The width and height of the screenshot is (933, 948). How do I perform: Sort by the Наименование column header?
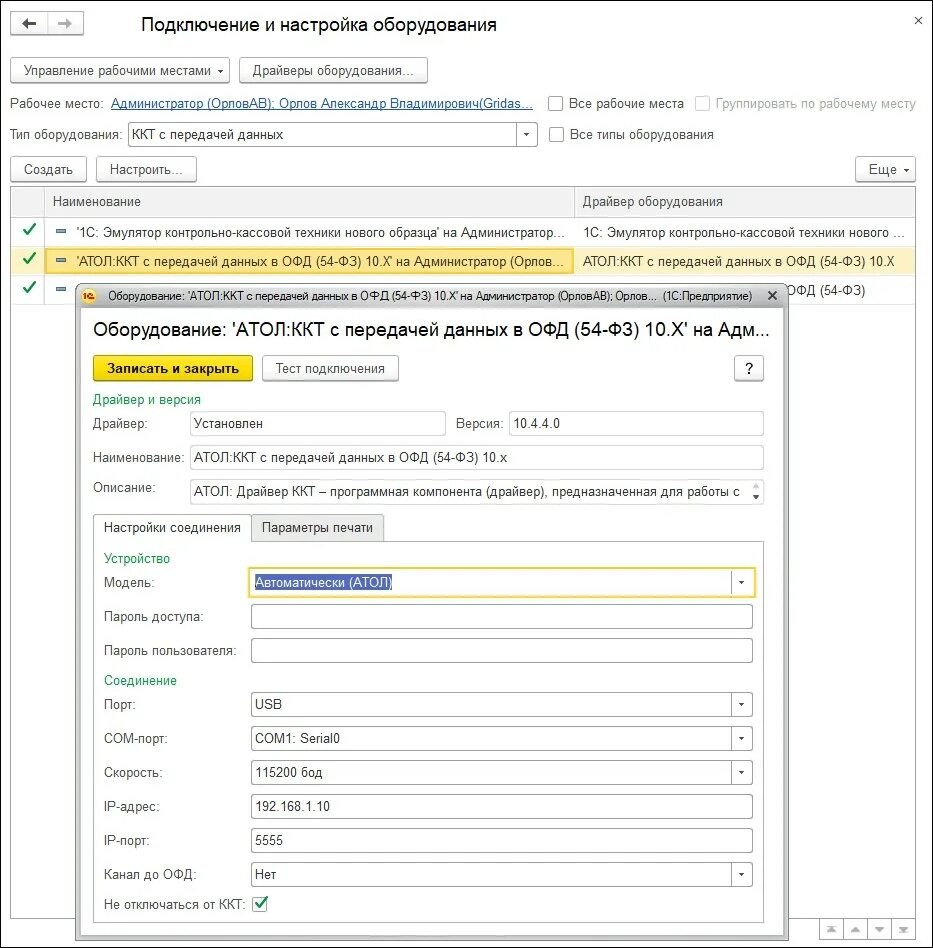tap(309, 201)
